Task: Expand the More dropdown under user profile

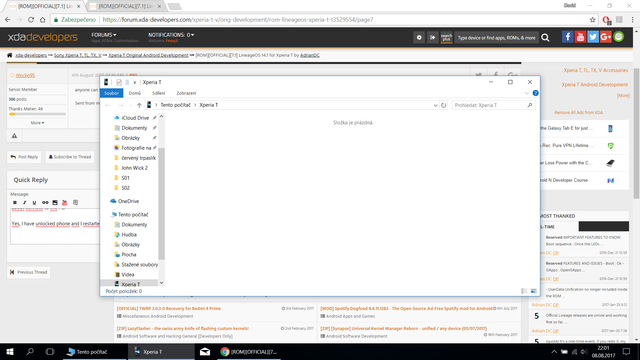Action: [37, 123]
